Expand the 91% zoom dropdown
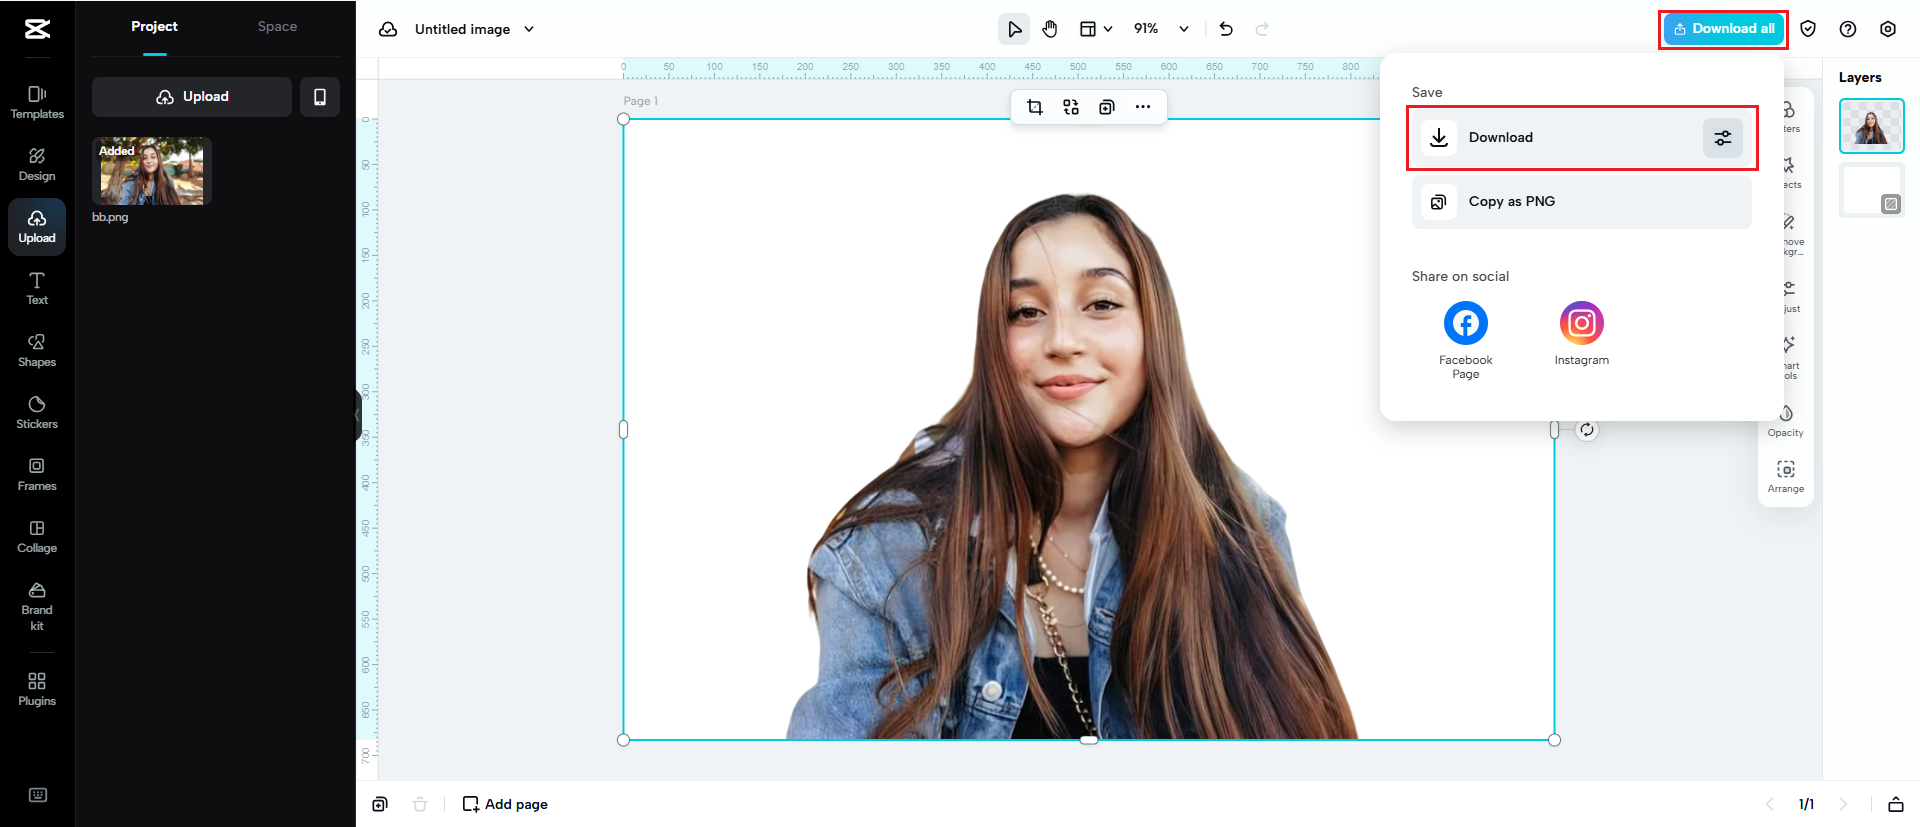 click(x=1183, y=29)
